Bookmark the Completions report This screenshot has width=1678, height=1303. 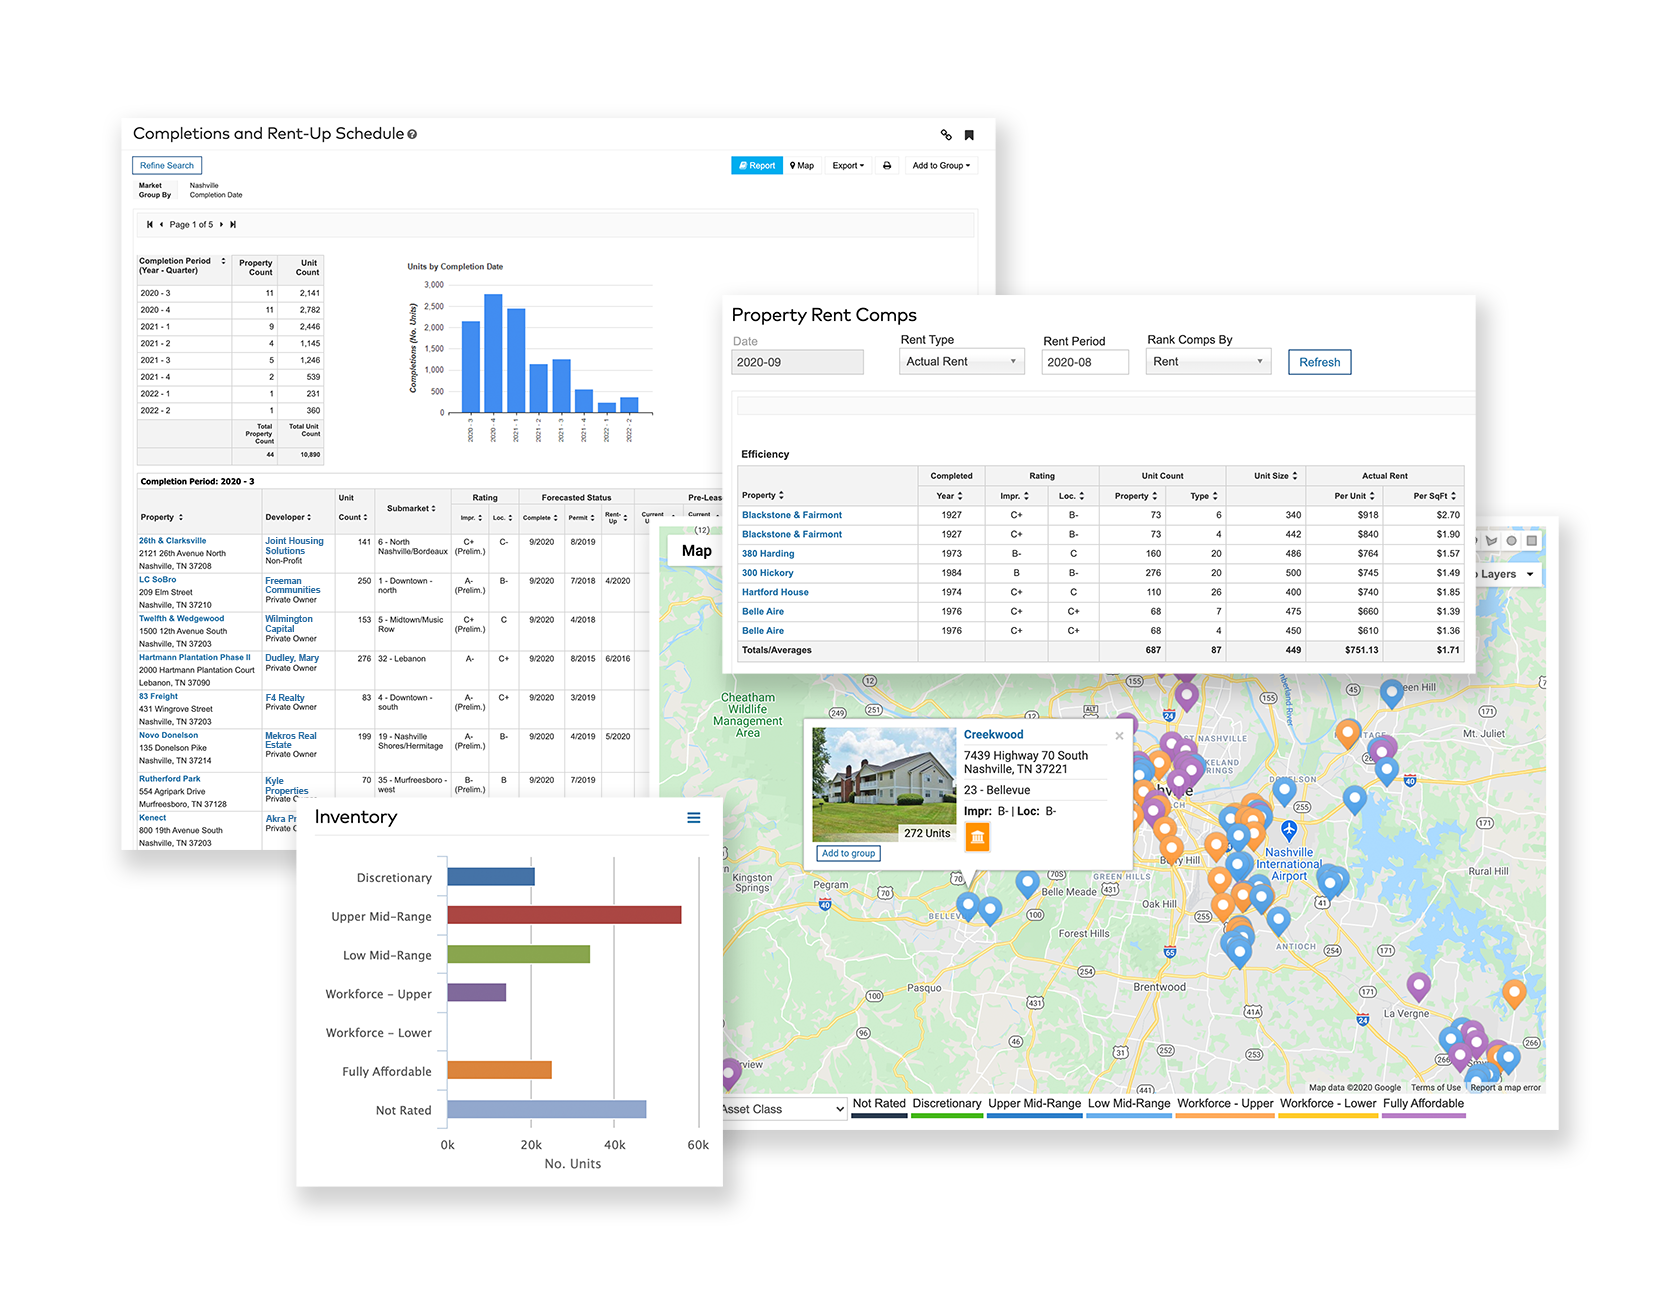(x=969, y=135)
